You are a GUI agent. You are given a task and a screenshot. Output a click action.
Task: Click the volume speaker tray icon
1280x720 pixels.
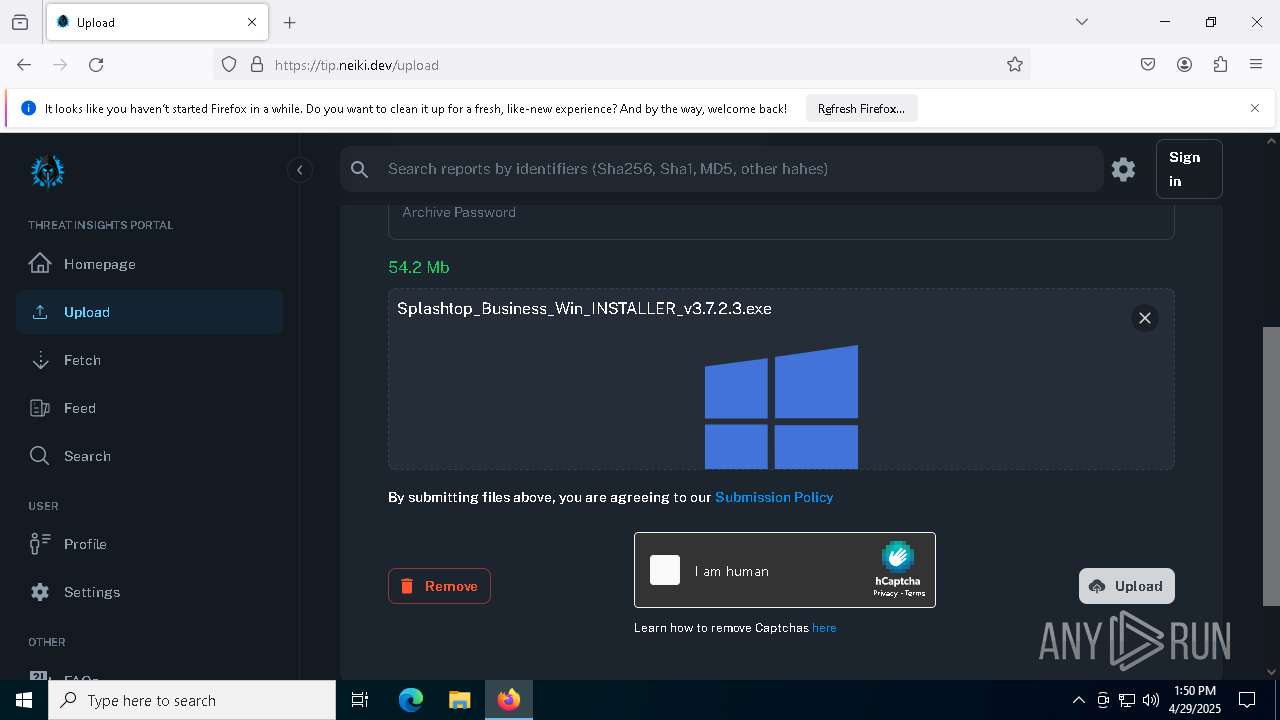click(x=1151, y=700)
